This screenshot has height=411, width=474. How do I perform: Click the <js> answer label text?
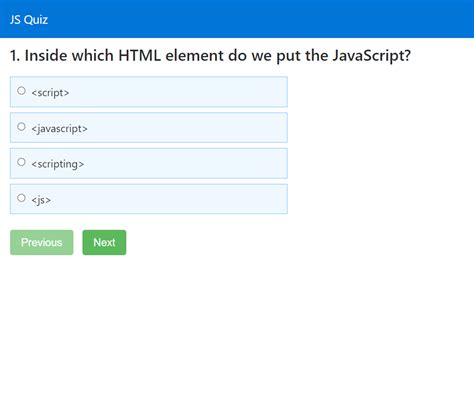coord(41,200)
